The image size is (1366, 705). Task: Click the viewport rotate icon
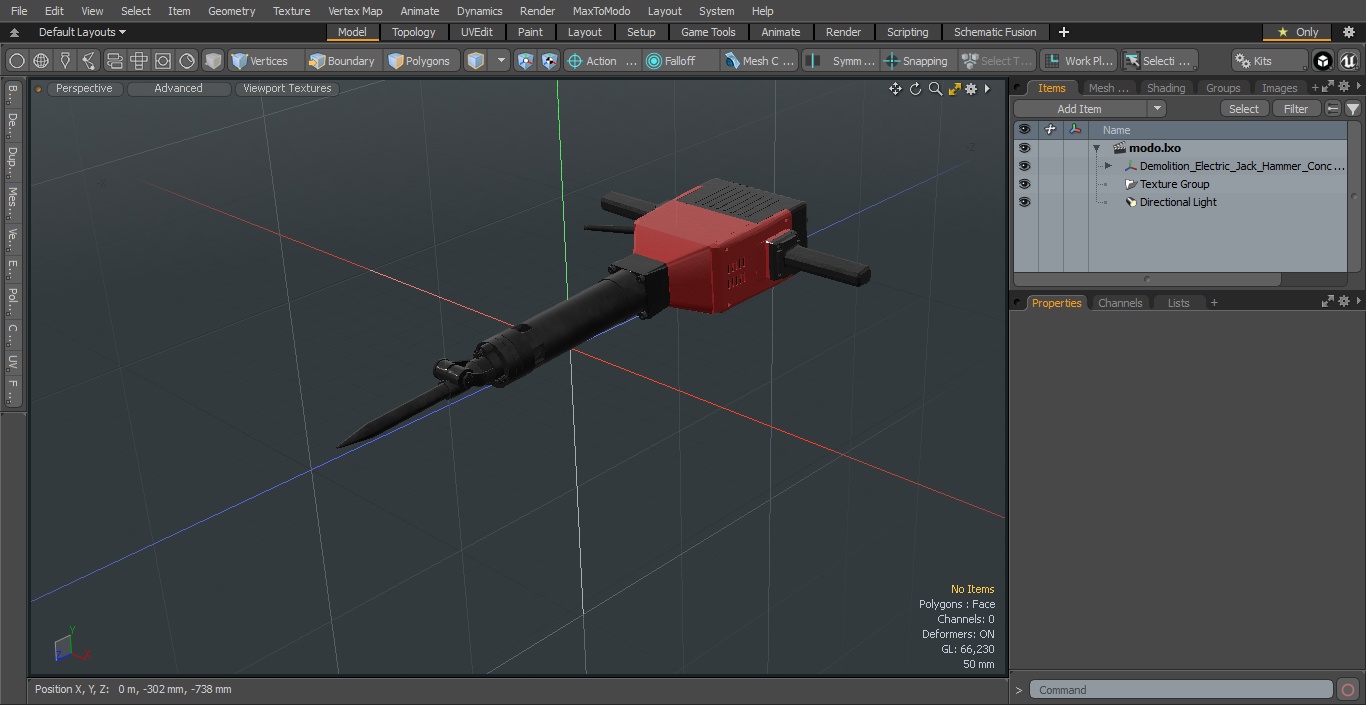click(915, 89)
